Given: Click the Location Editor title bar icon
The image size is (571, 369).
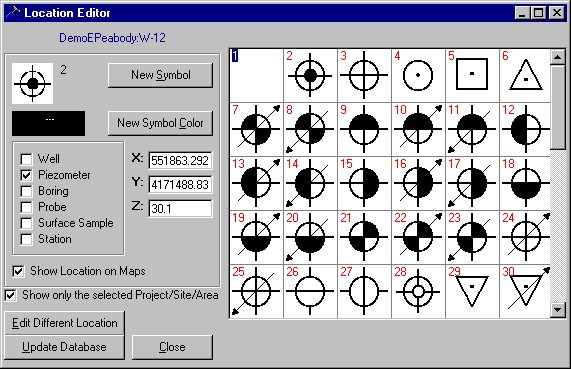Looking at the screenshot, I should coord(13,13).
